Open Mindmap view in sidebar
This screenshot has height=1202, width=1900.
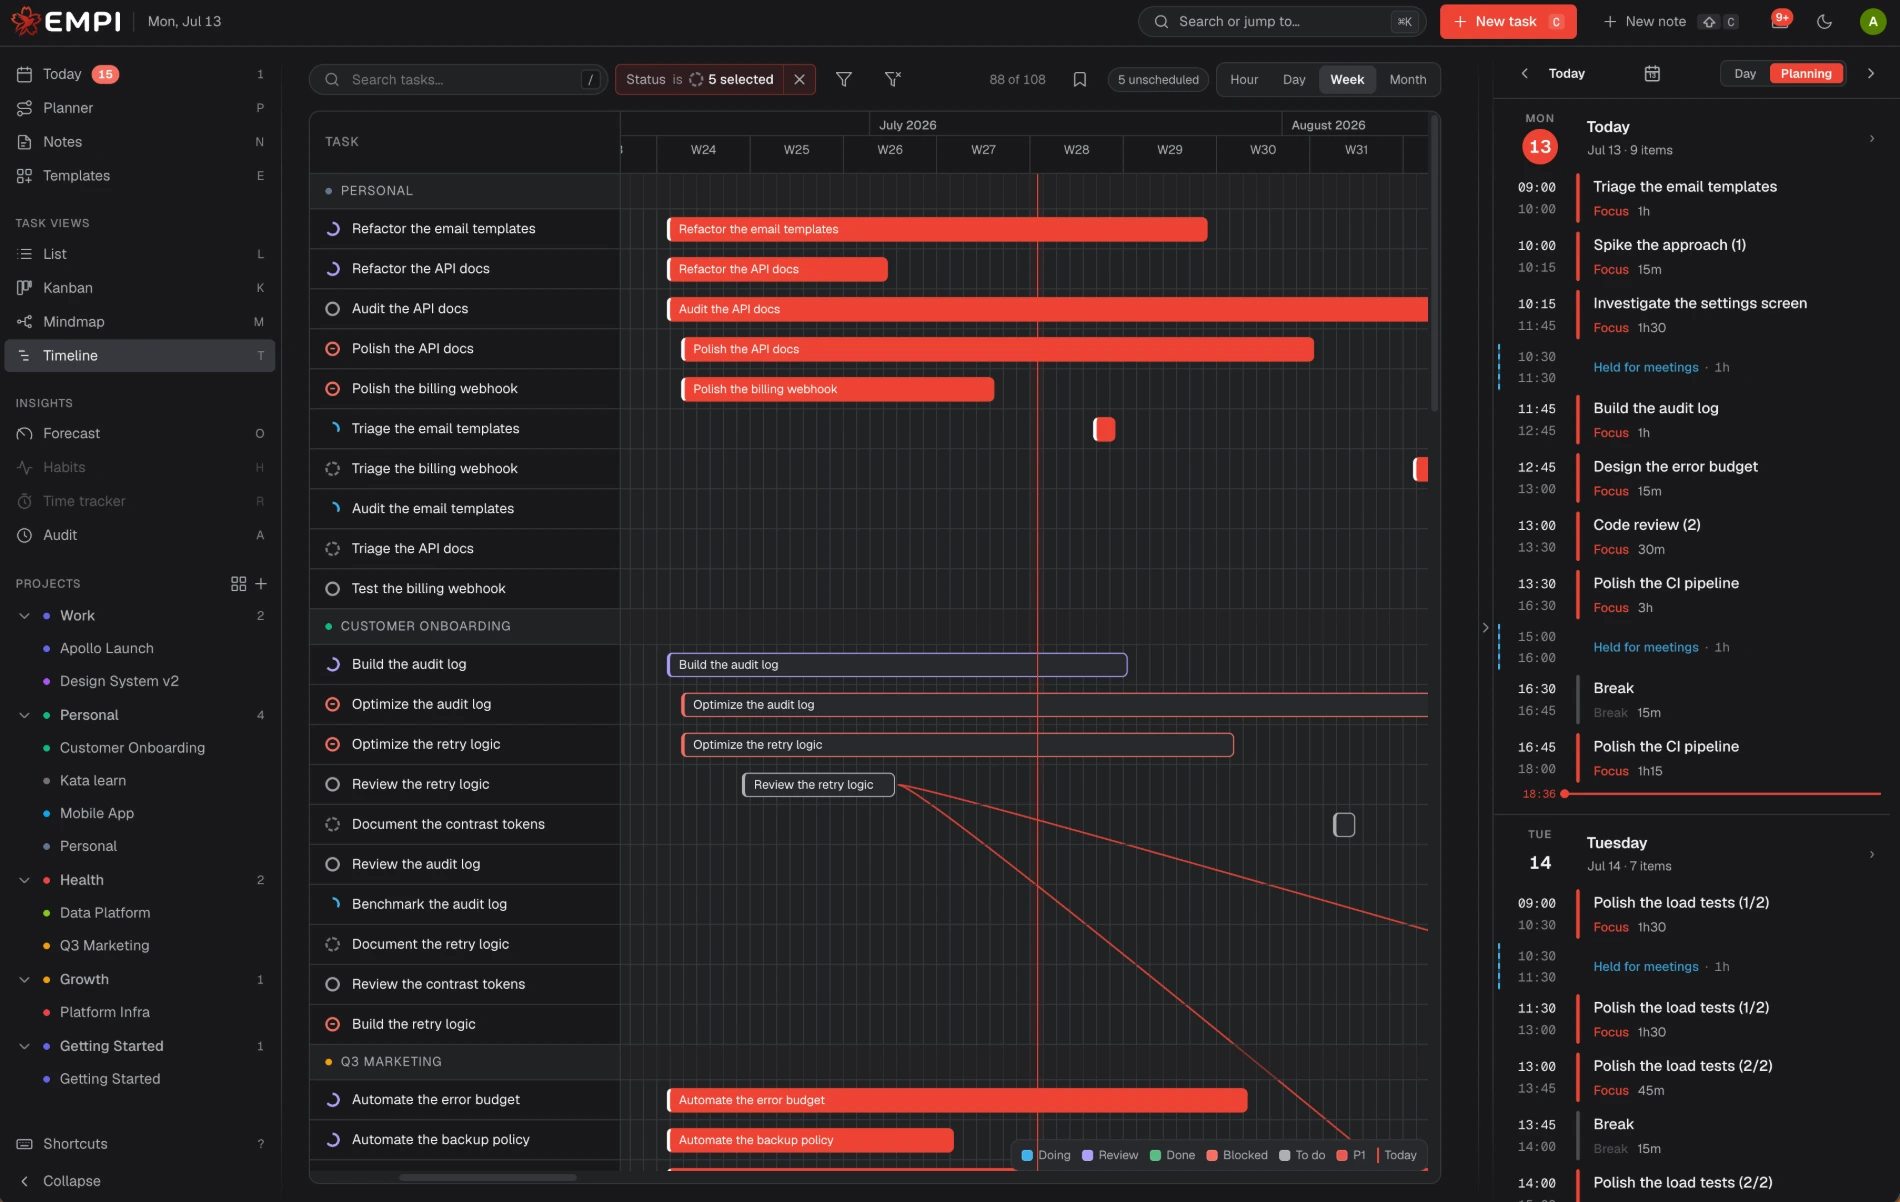140,322
